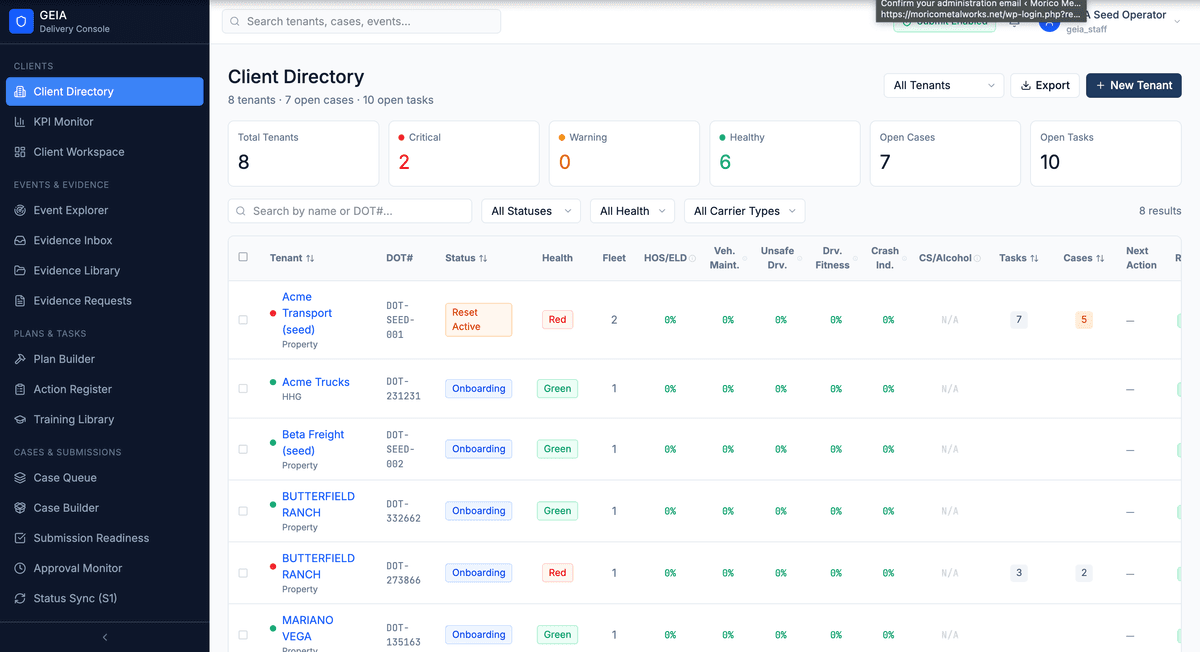
Task: Open the All Carrier Types filter dropdown
Action: pyautogui.click(x=745, y=211)
